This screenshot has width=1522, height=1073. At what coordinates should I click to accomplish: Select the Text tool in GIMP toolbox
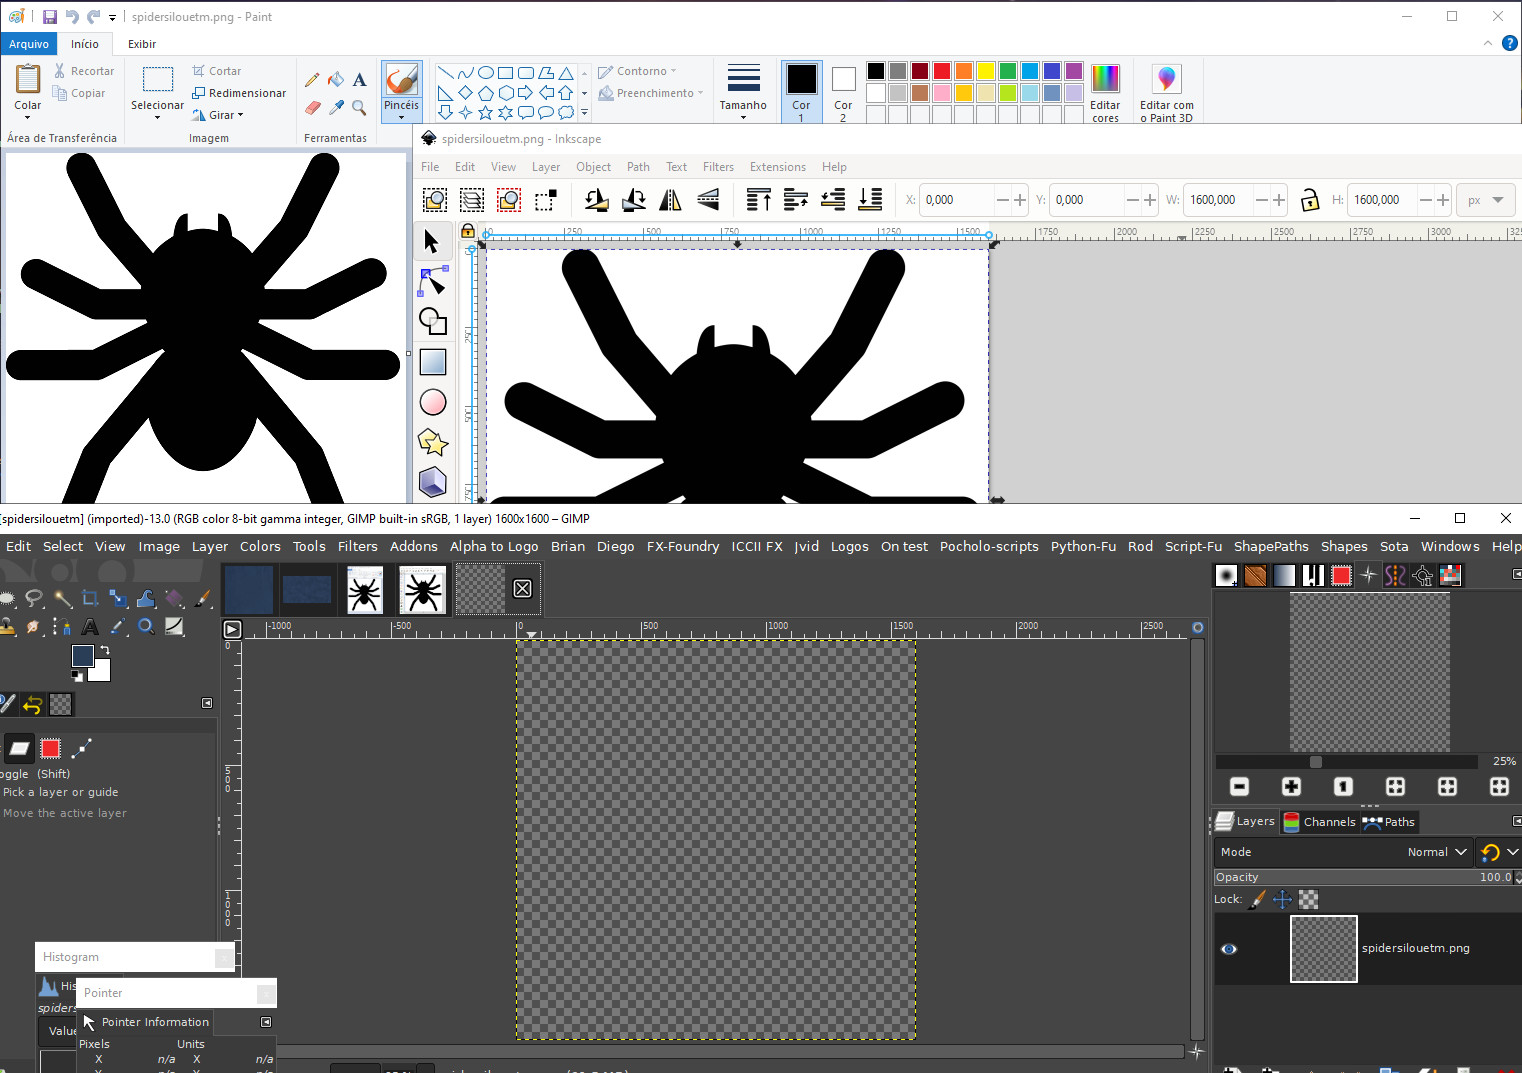(x=90, y=627)
